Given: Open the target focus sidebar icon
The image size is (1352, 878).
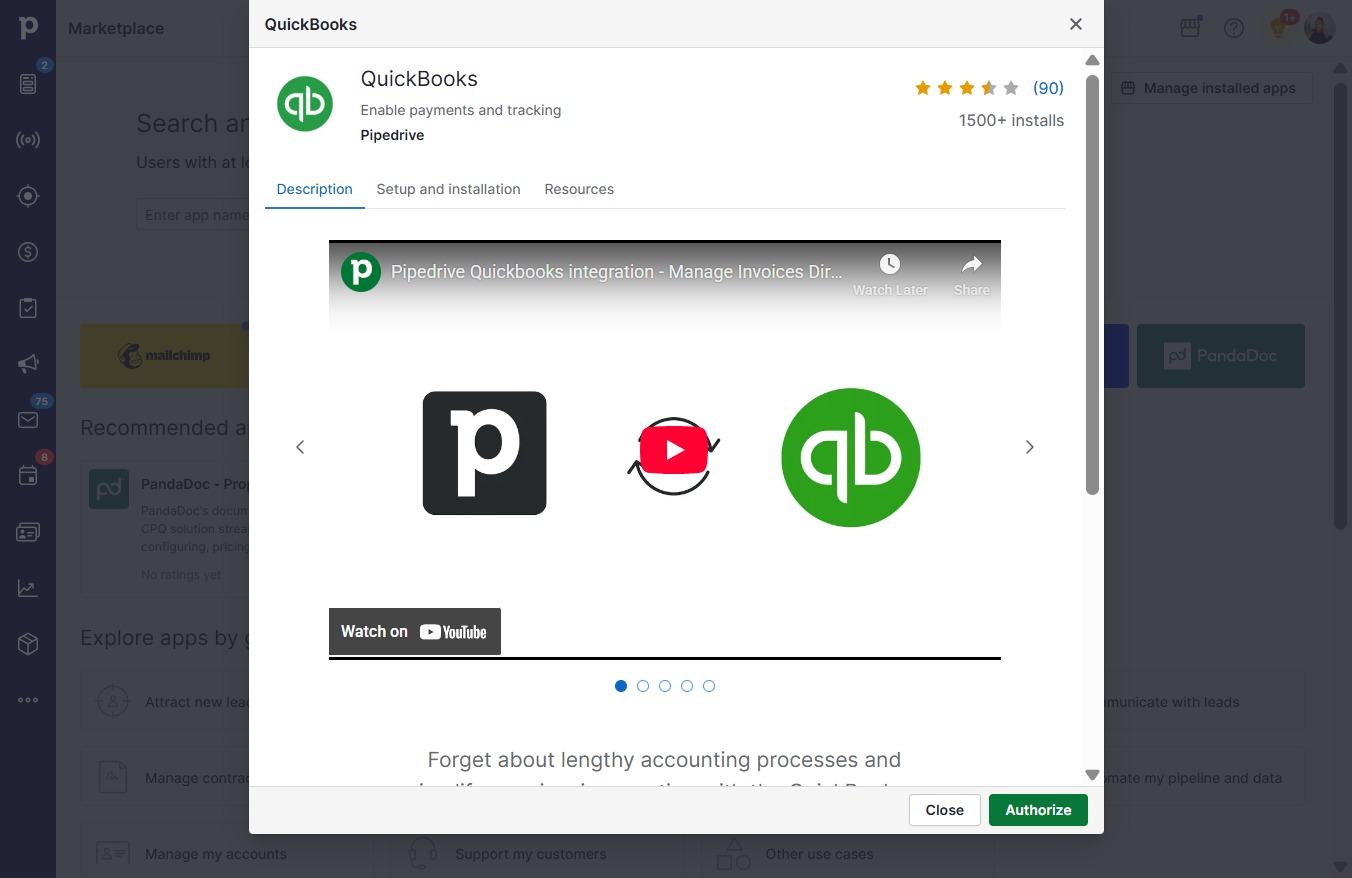Looking at the screenshot, I should pos(28,196).
